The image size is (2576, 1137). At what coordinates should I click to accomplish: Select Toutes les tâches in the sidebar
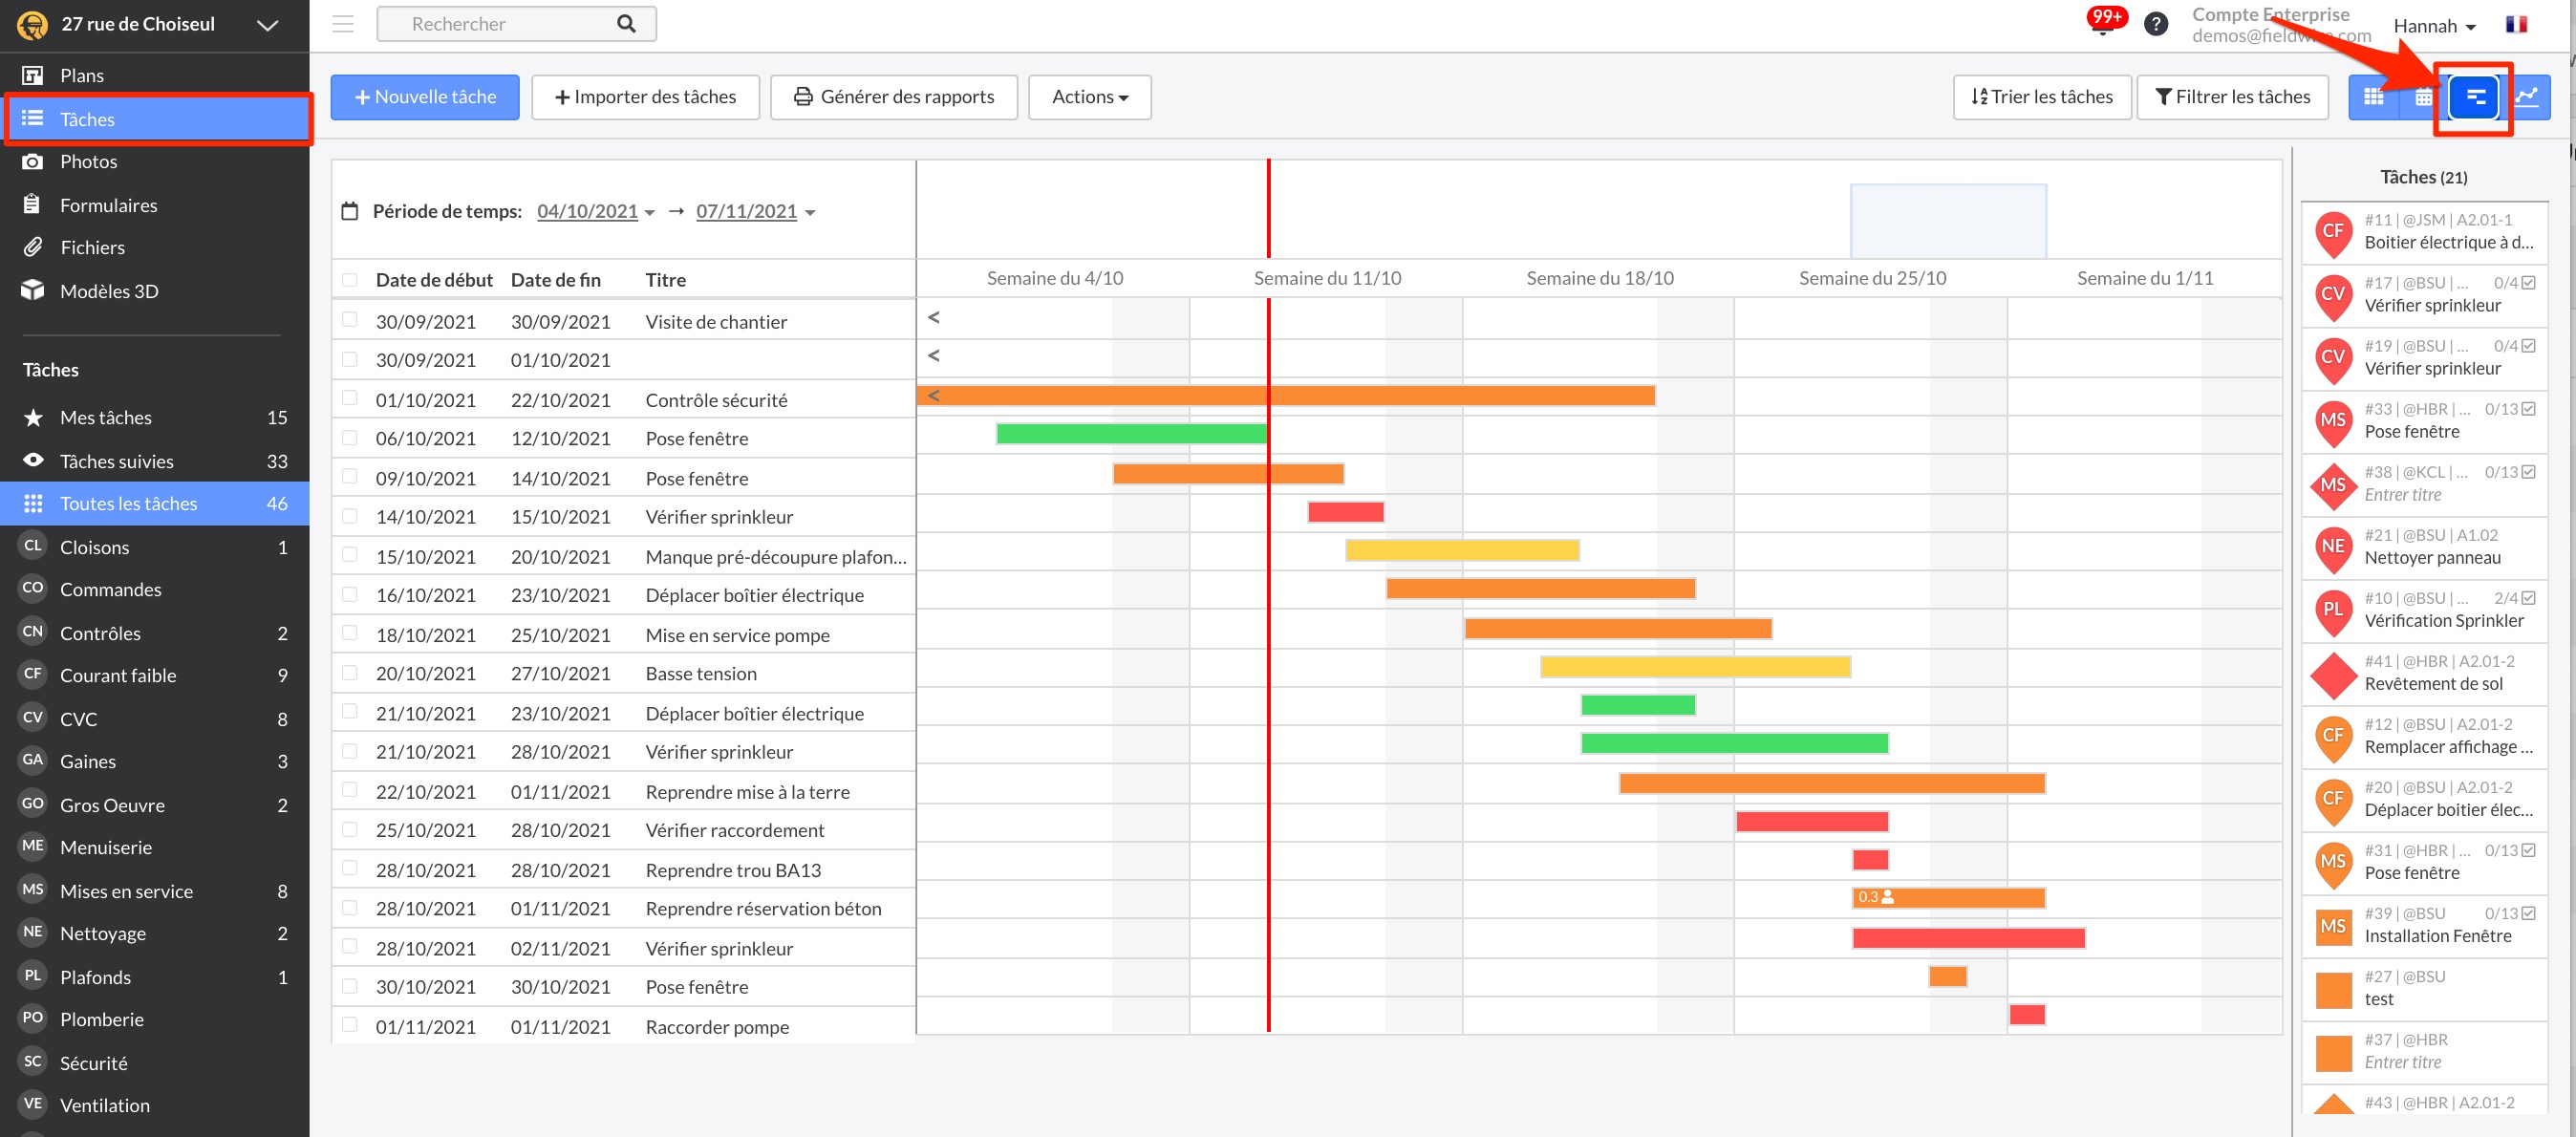pyautogui.click(x=129, y=503)
